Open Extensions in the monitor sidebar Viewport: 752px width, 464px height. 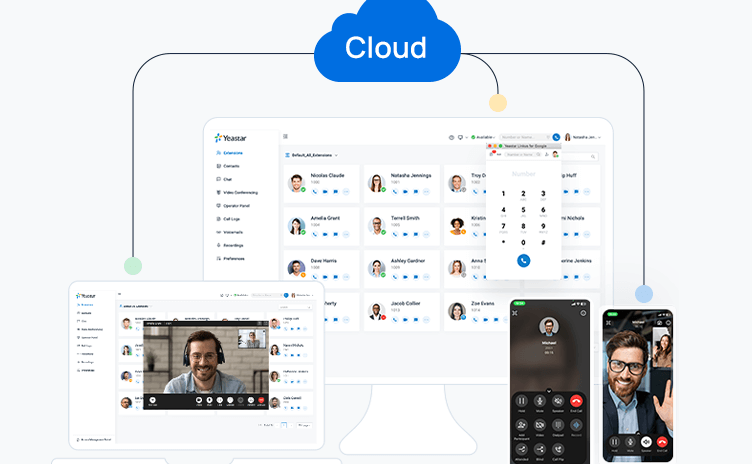click(x=229, y=153)
